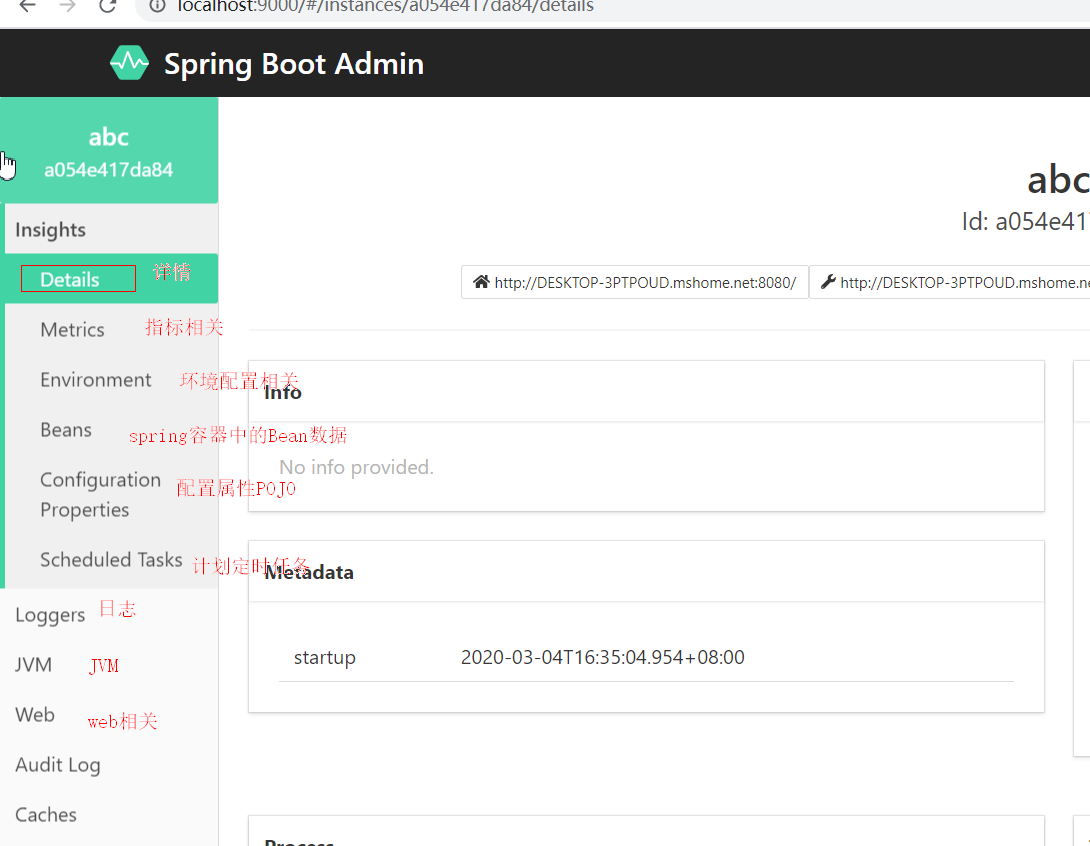The image size is (1090, 846).
Task: Click the wrench icon management URL button
Action: [x=950, y=282]
